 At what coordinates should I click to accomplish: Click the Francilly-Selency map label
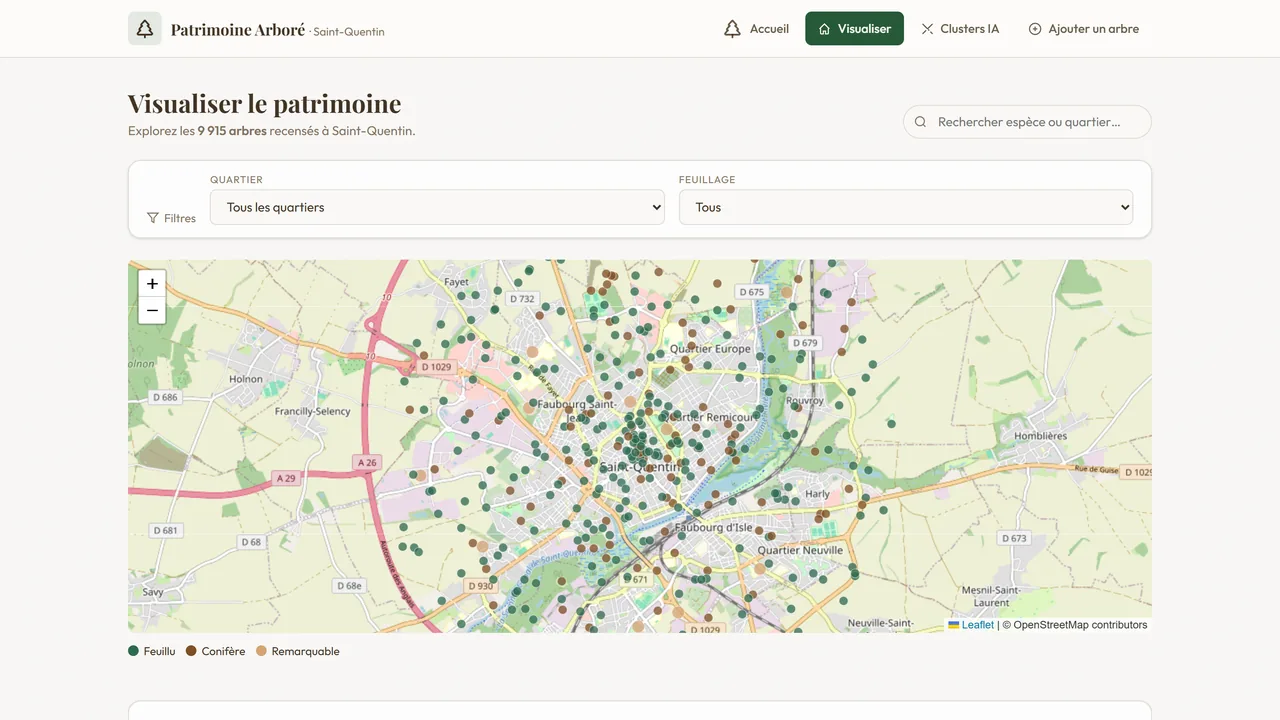pos(313,411)
